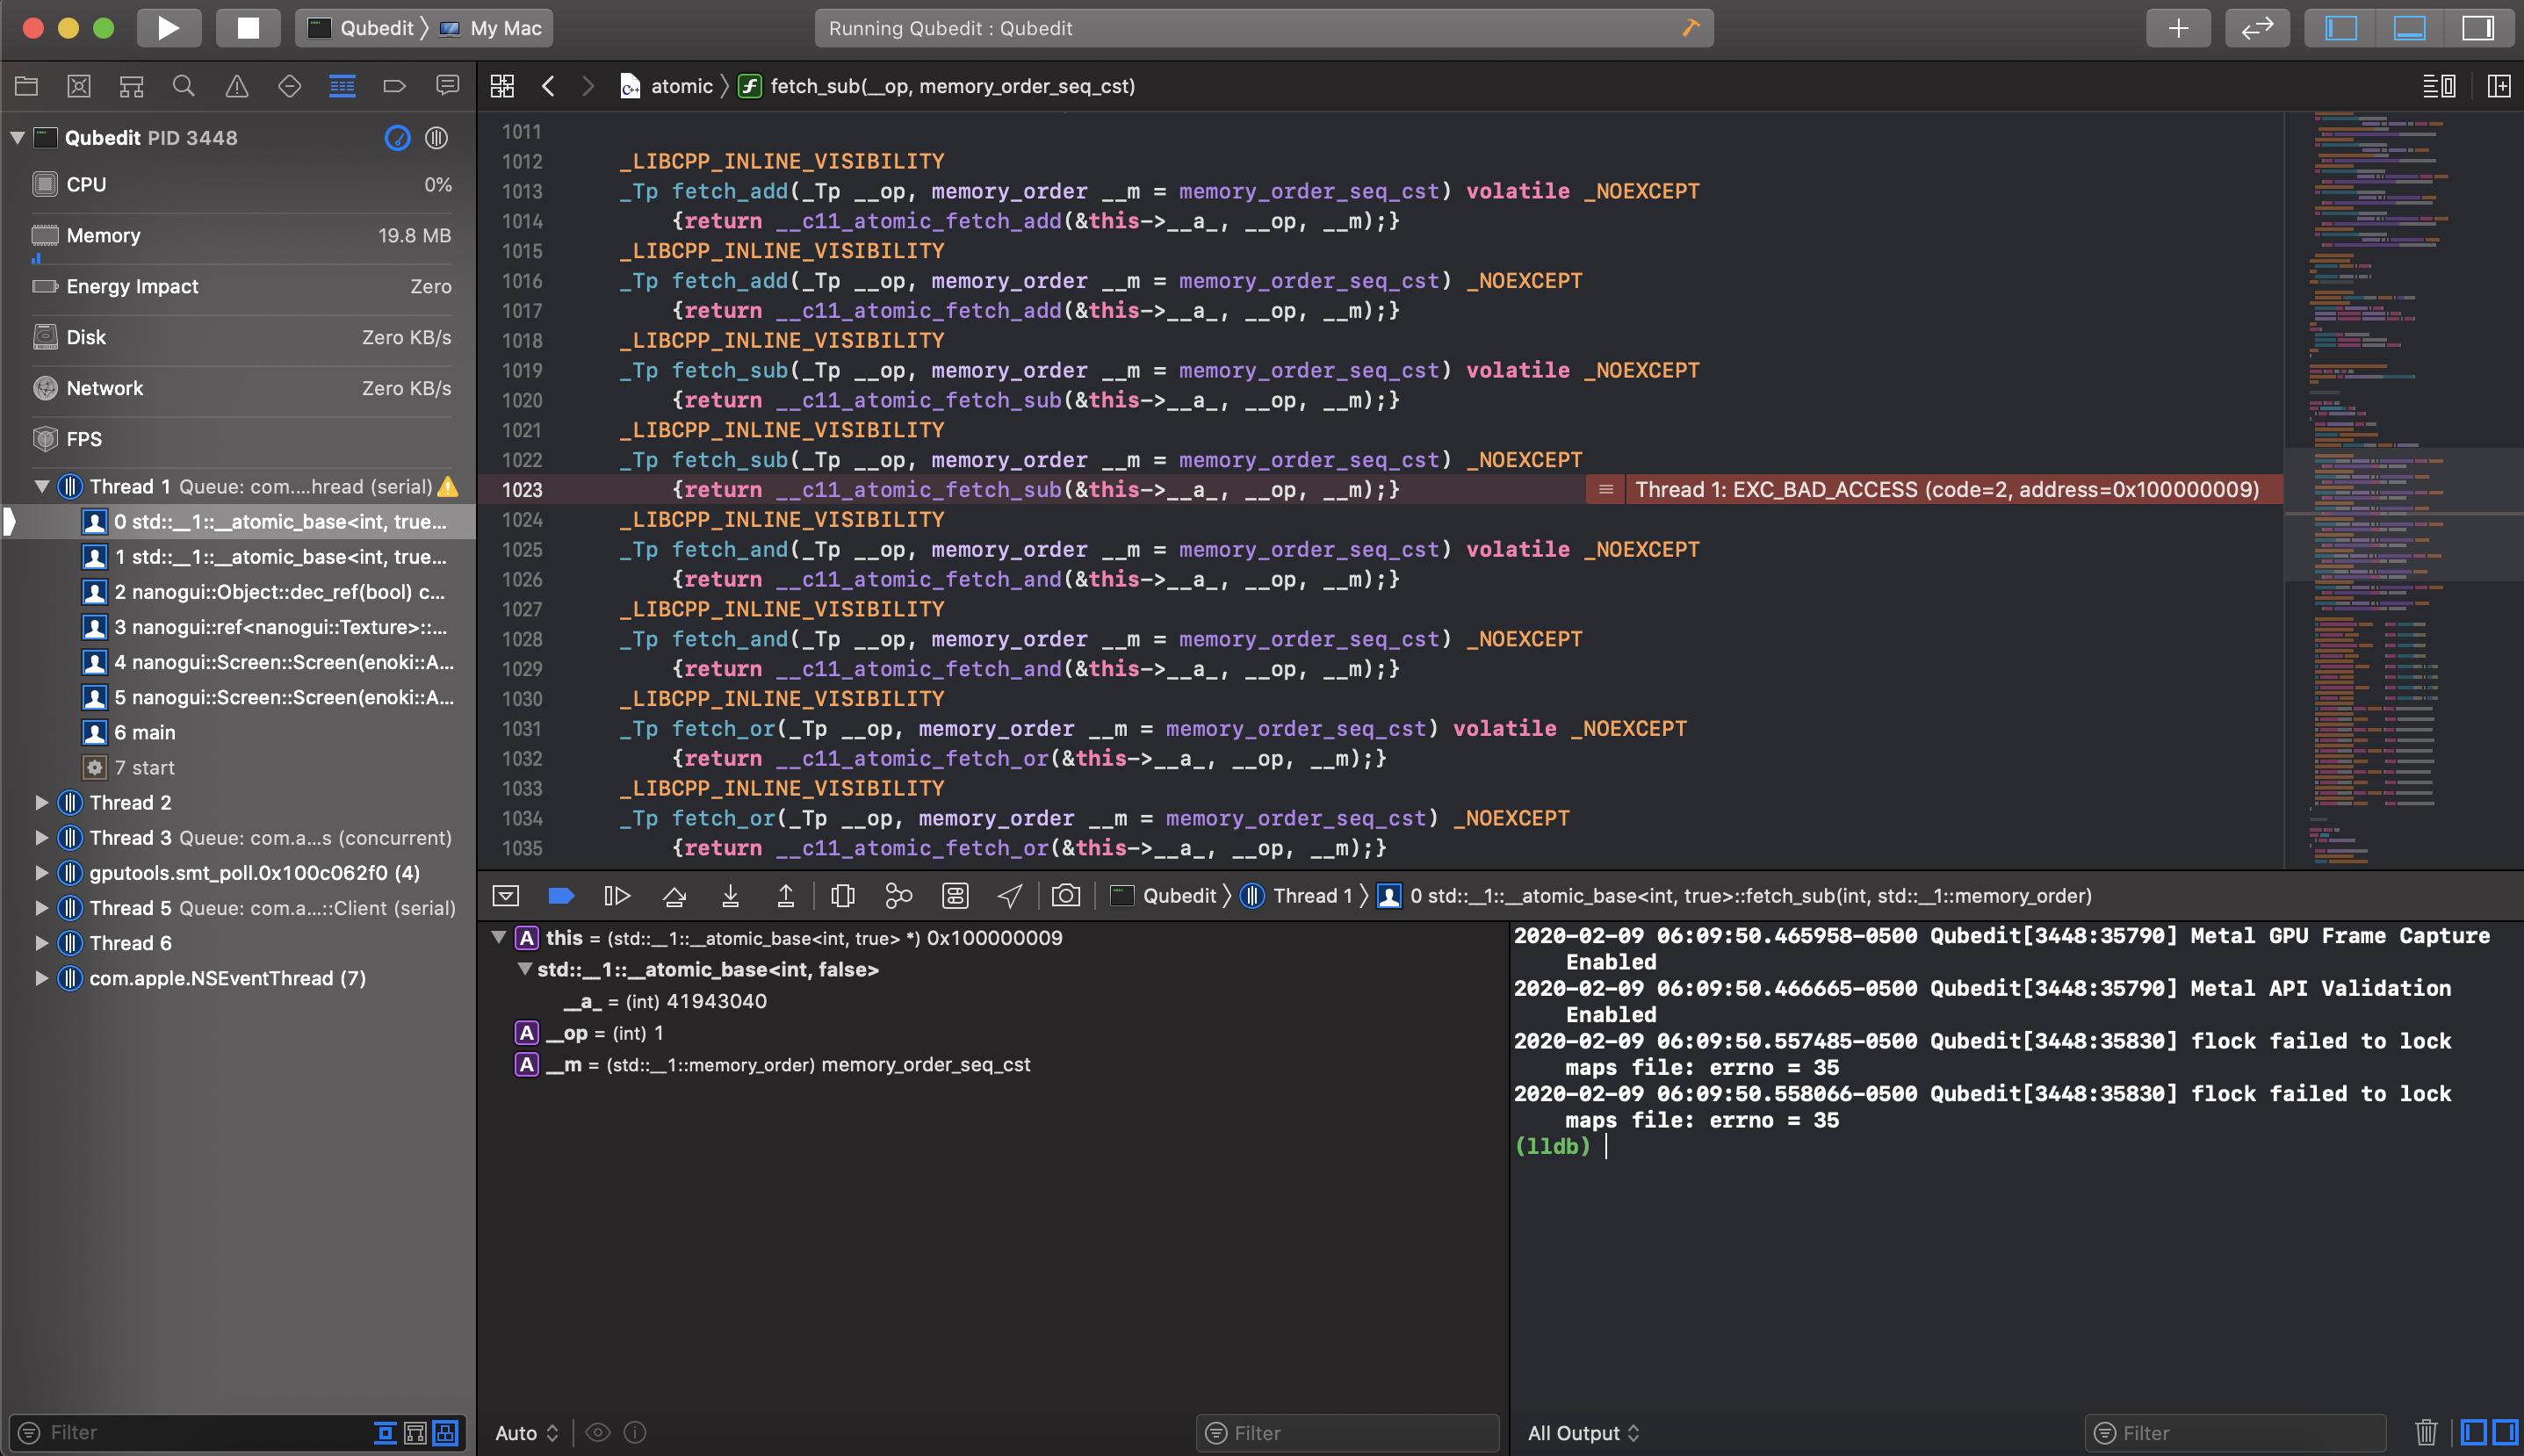Click the Simulate Location arrow icon
The image size is (2524, 1456).
tap(1010, 896)
